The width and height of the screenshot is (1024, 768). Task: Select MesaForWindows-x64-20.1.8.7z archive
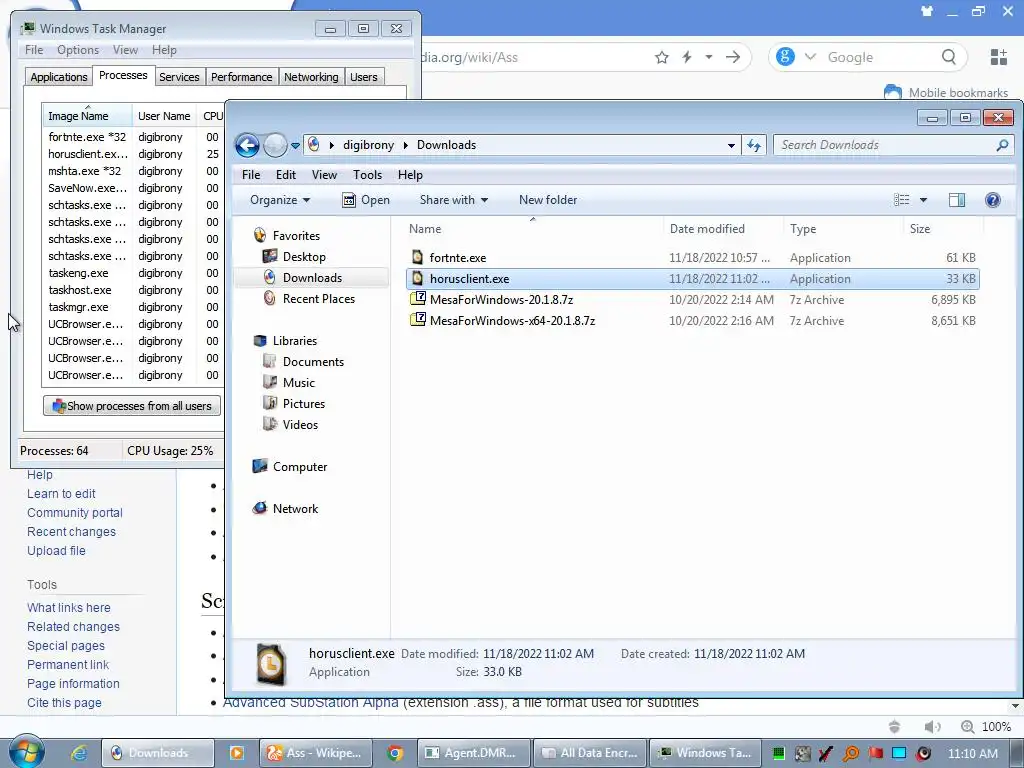click(x=692, y=321)
